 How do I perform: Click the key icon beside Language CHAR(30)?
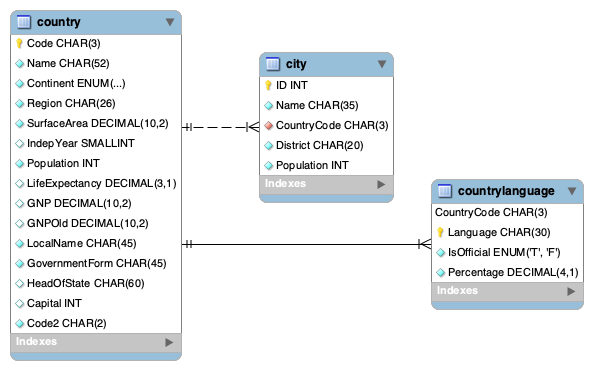[440, 232]
